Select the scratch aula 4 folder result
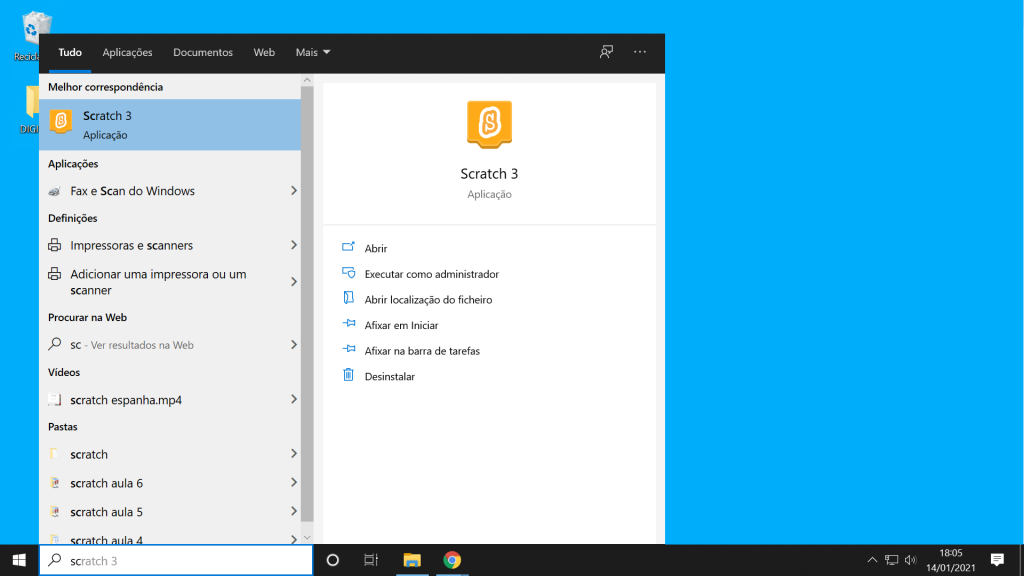Image resolution: width=1024 pixels, height=576 pixels. (x=170, y=538)
